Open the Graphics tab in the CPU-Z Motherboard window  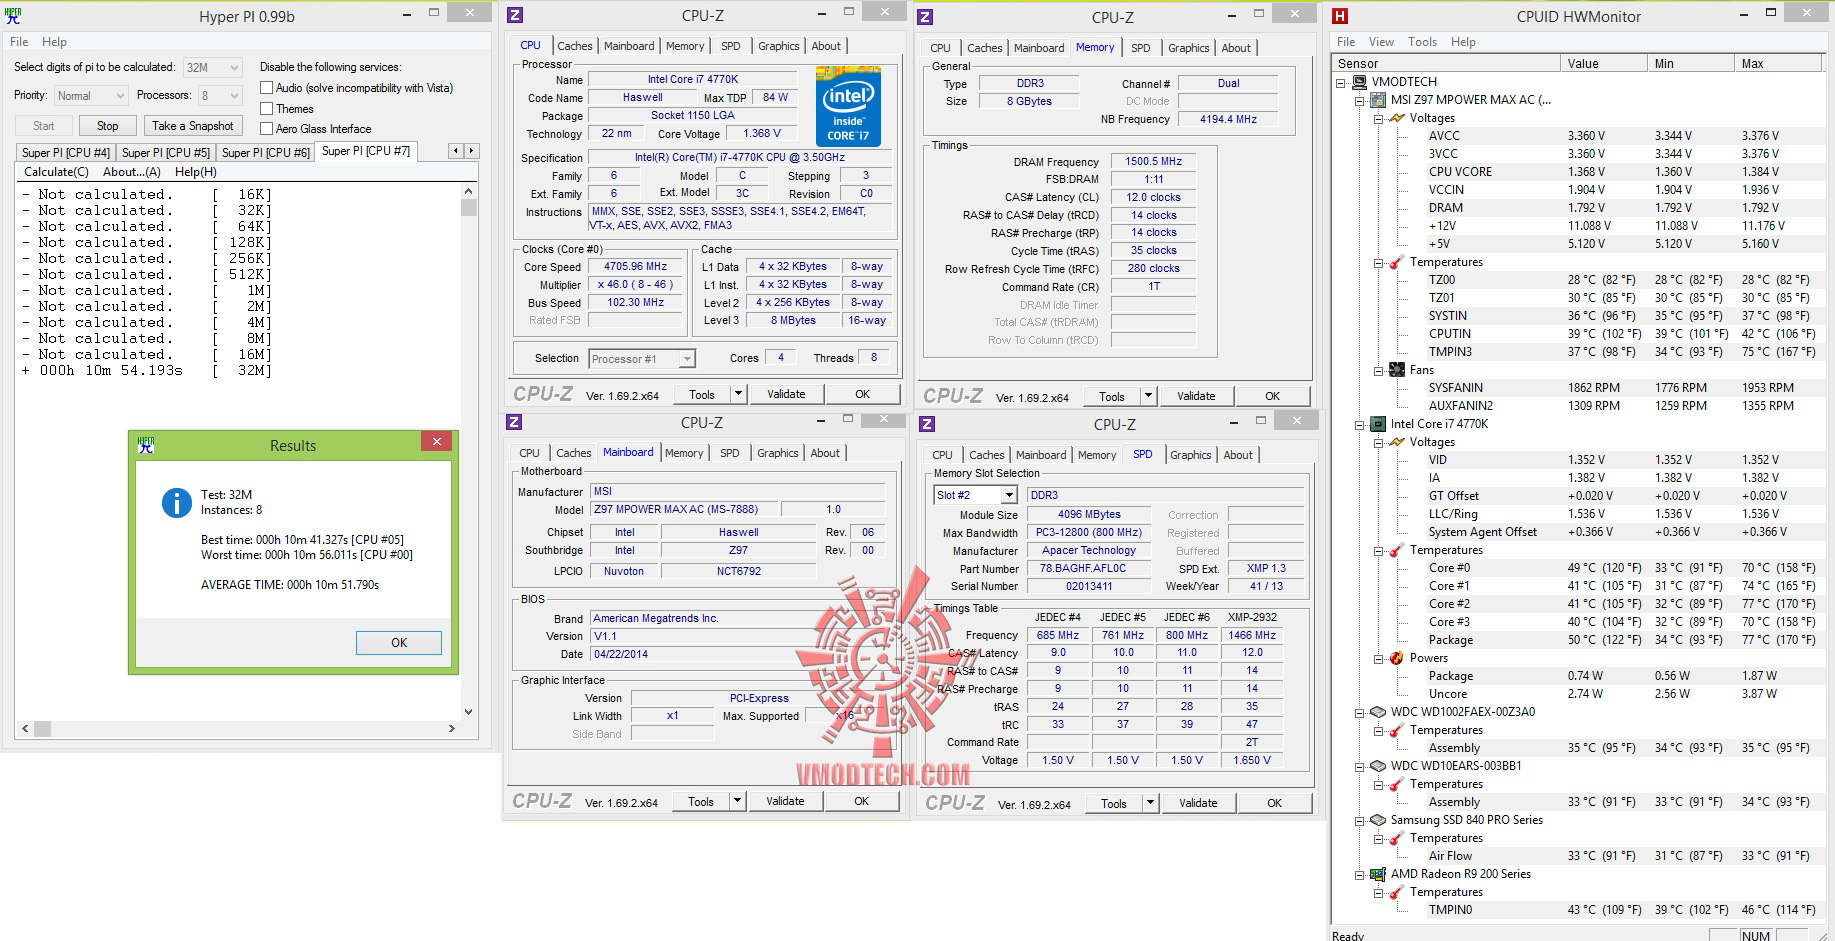[x=777, y=453]
